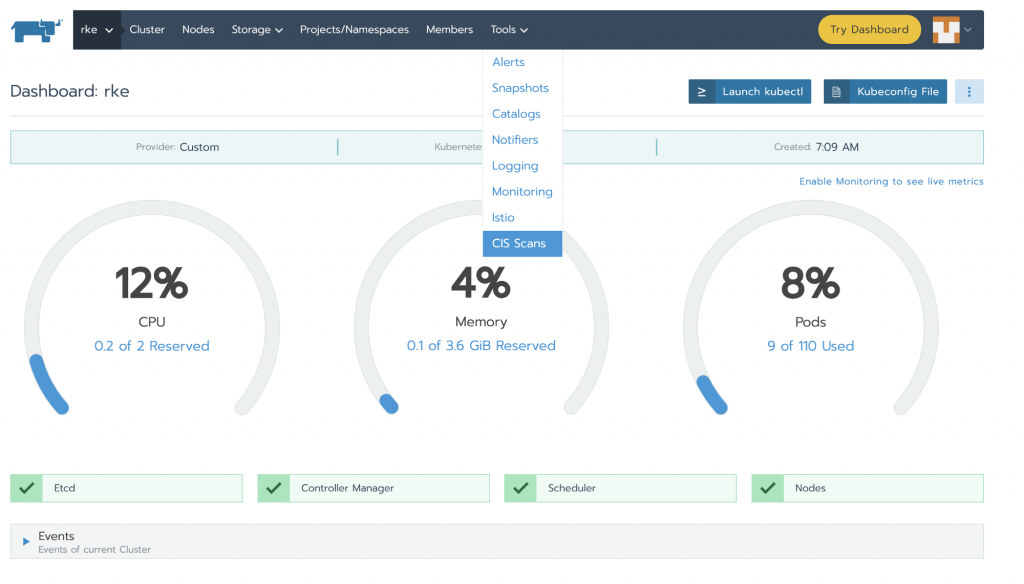Click the Scheduler status checkmark icon

pyautogui.click(x=521, y=488)
